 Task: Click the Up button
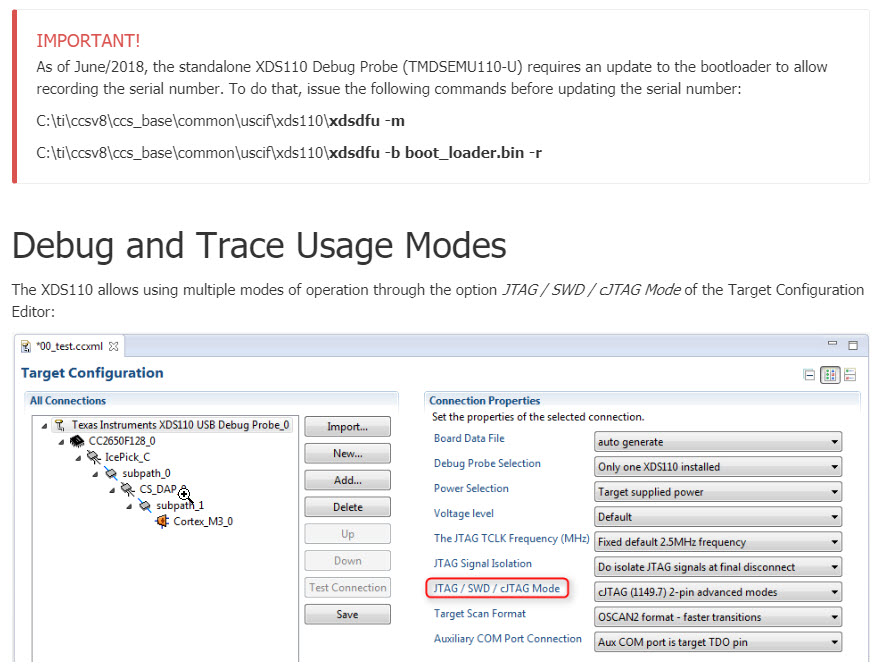point(347,534)
